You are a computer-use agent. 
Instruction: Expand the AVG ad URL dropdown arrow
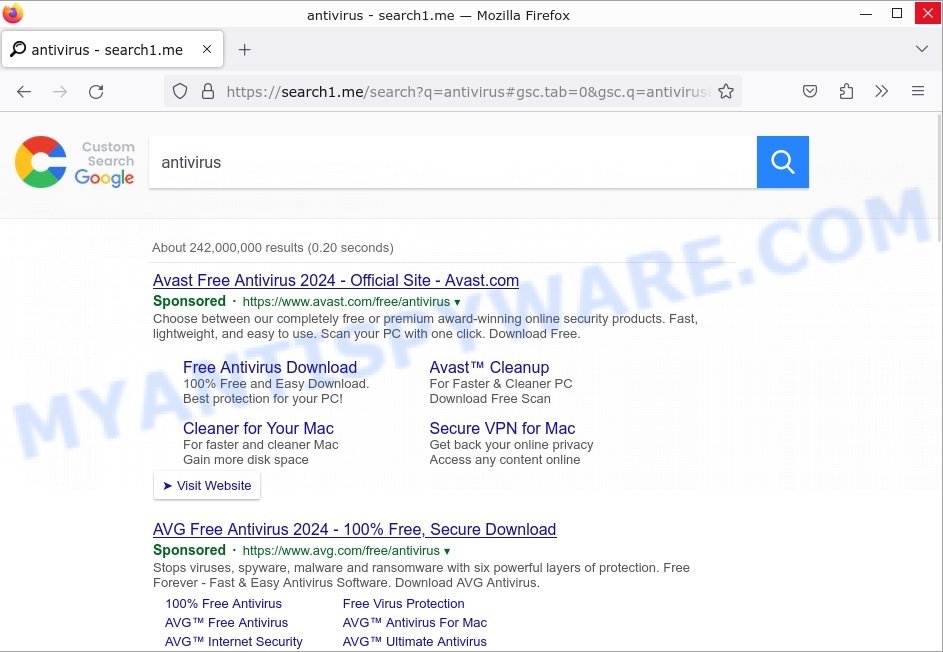click(447, 551)
